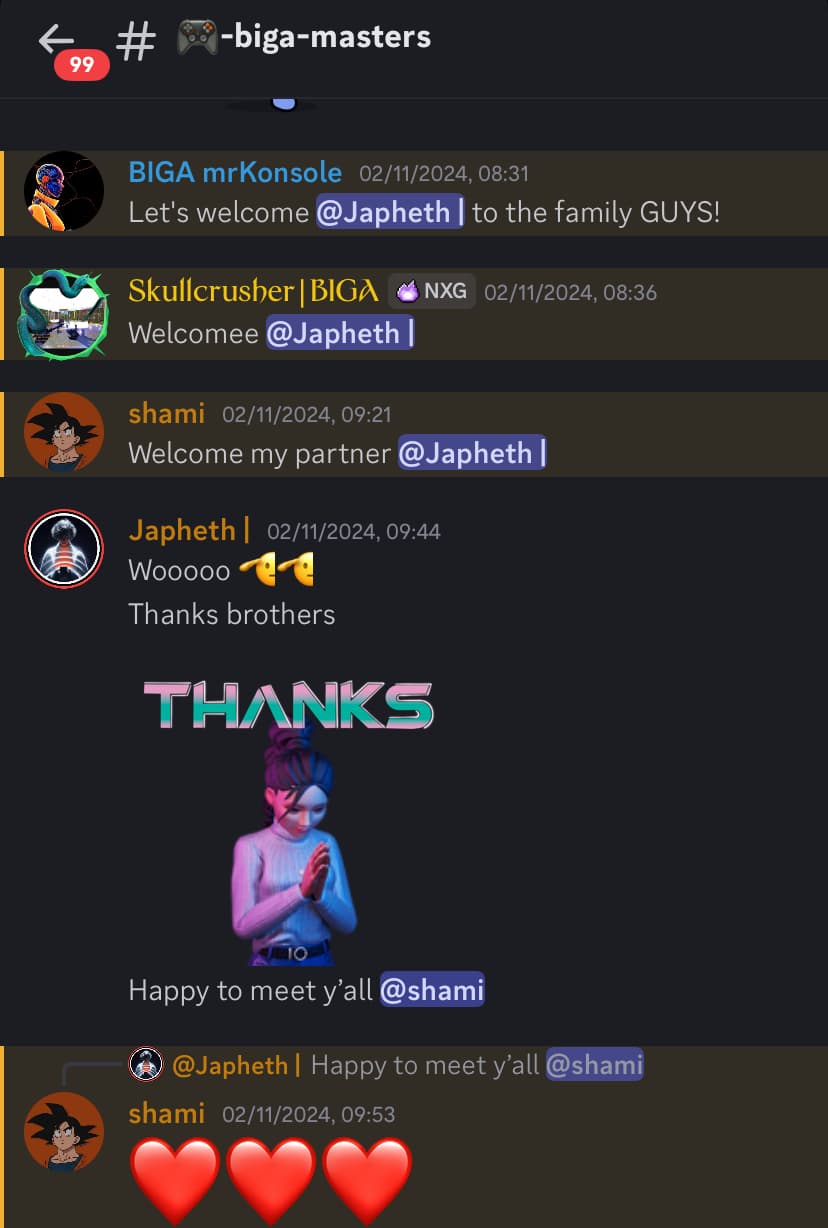Tap the three red hearts message

(272, 1180)
